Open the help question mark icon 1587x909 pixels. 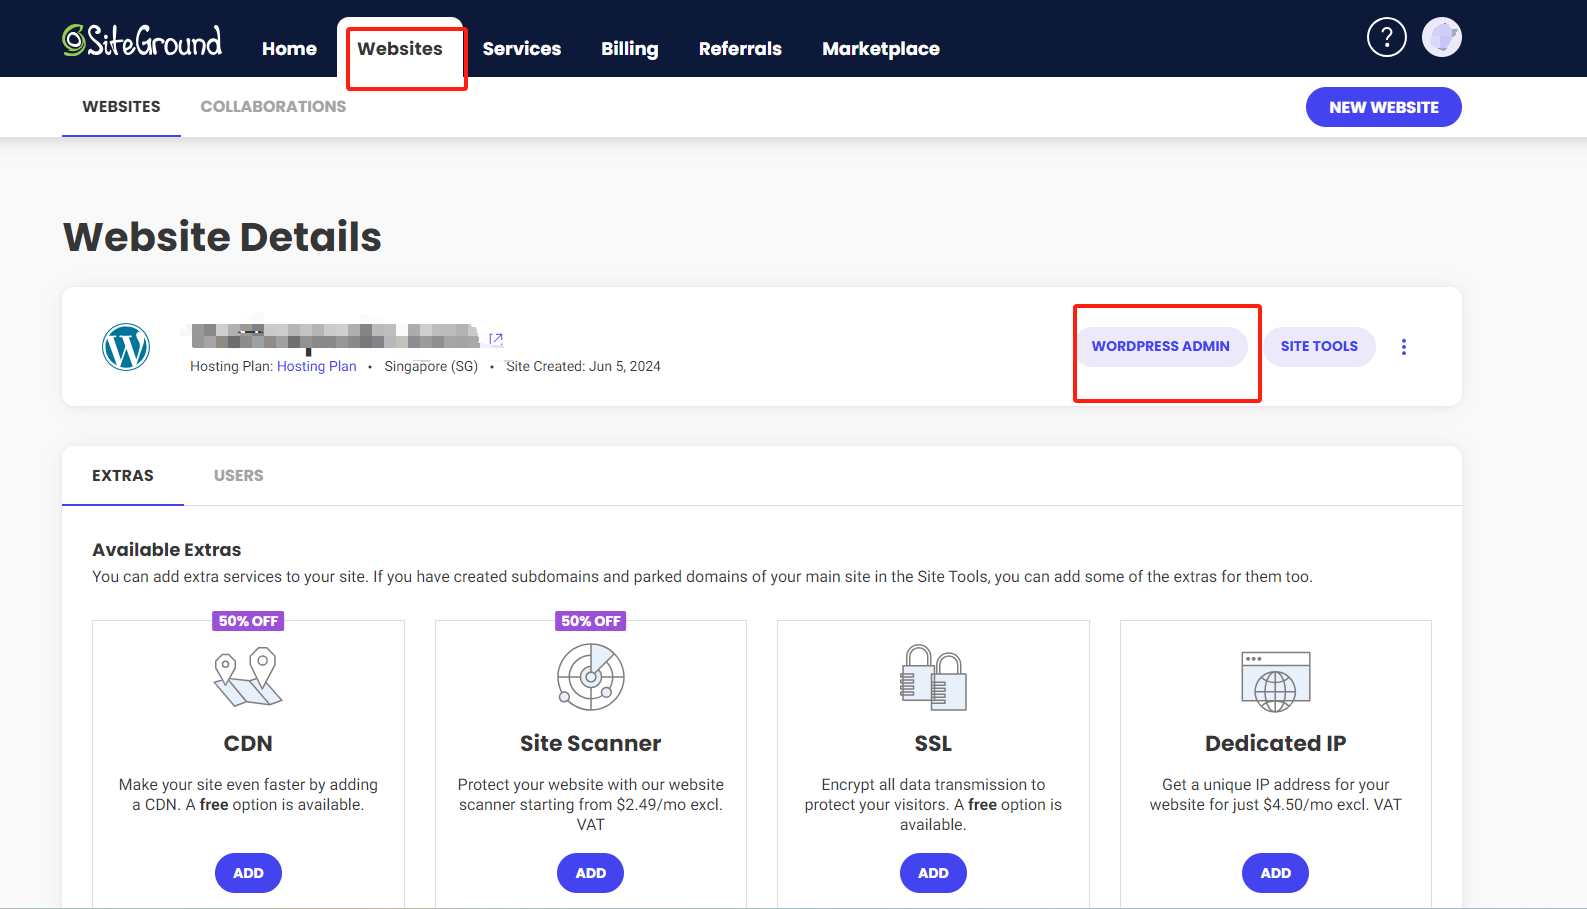[x=1386, y=38]
